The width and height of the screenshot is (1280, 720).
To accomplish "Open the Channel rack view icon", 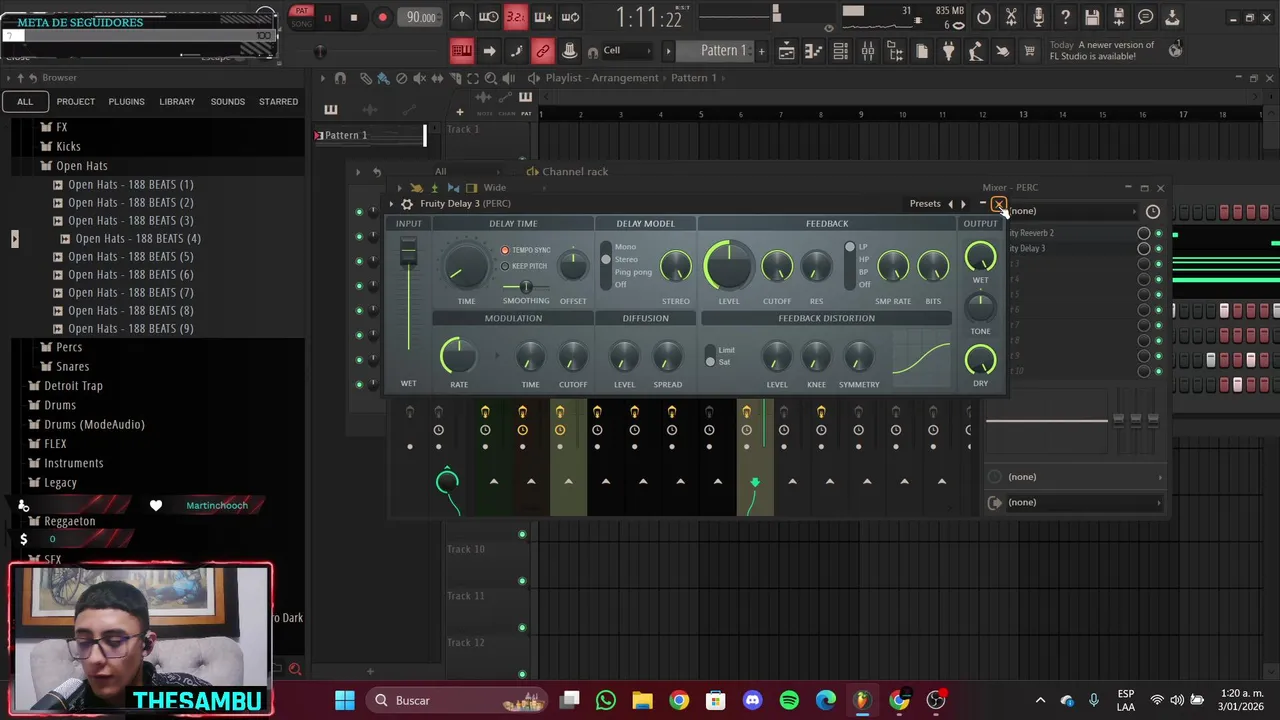I will click(841, 51).
